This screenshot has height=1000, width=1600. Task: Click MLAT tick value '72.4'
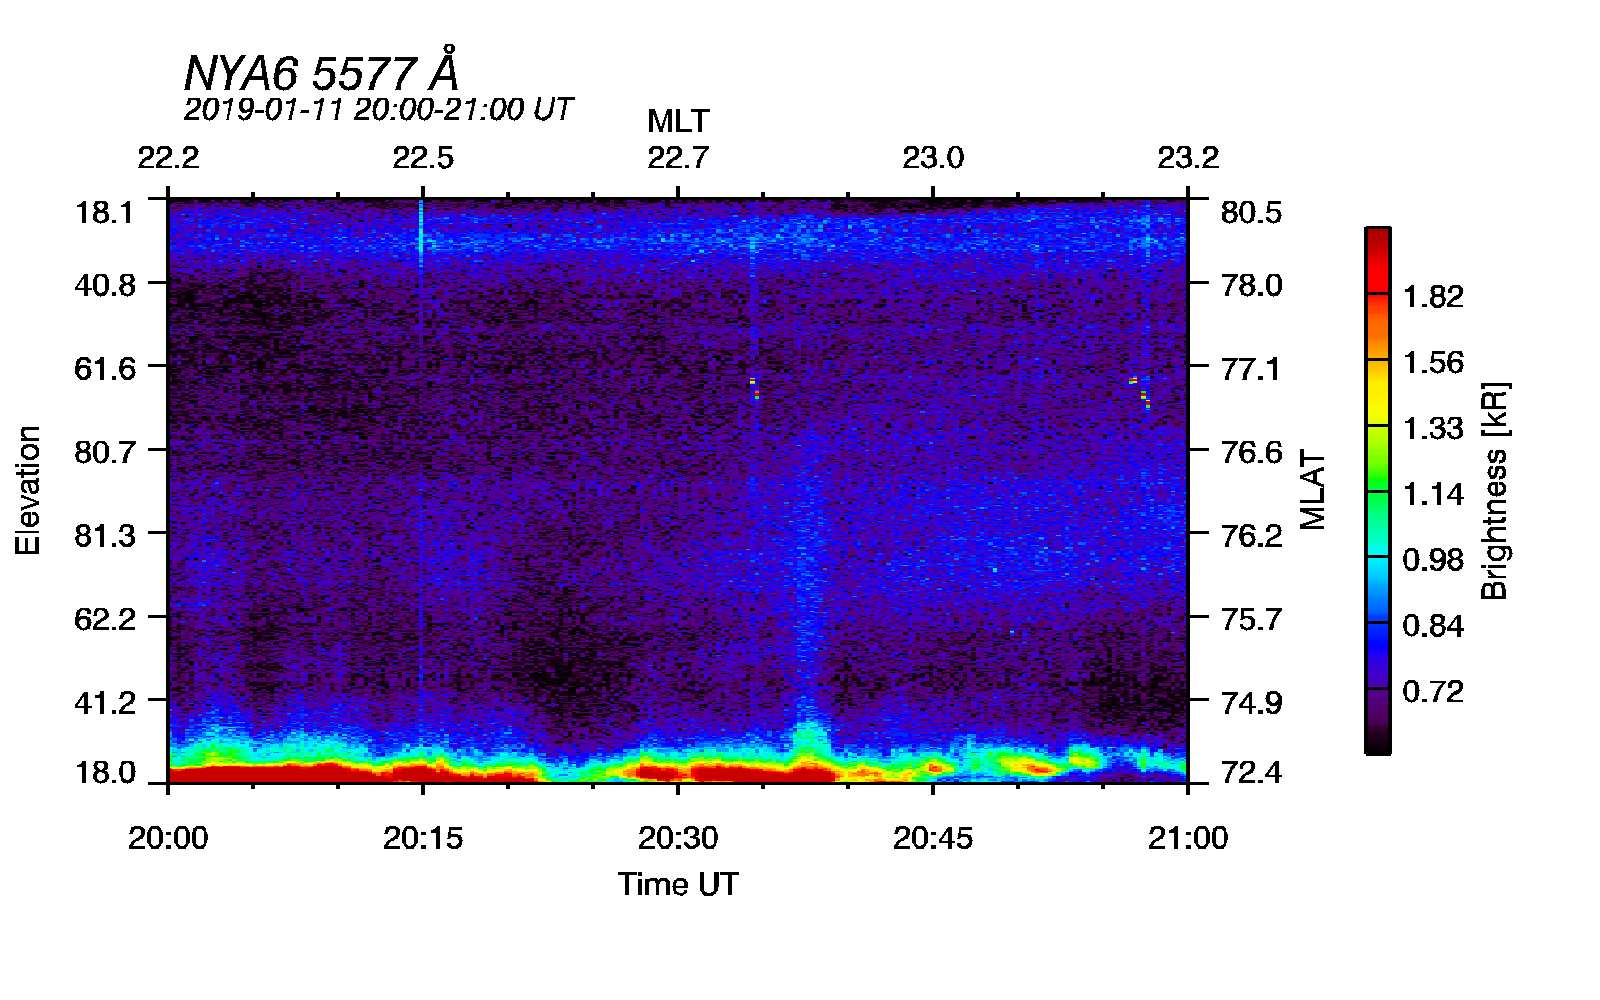tap(1251, 772)
